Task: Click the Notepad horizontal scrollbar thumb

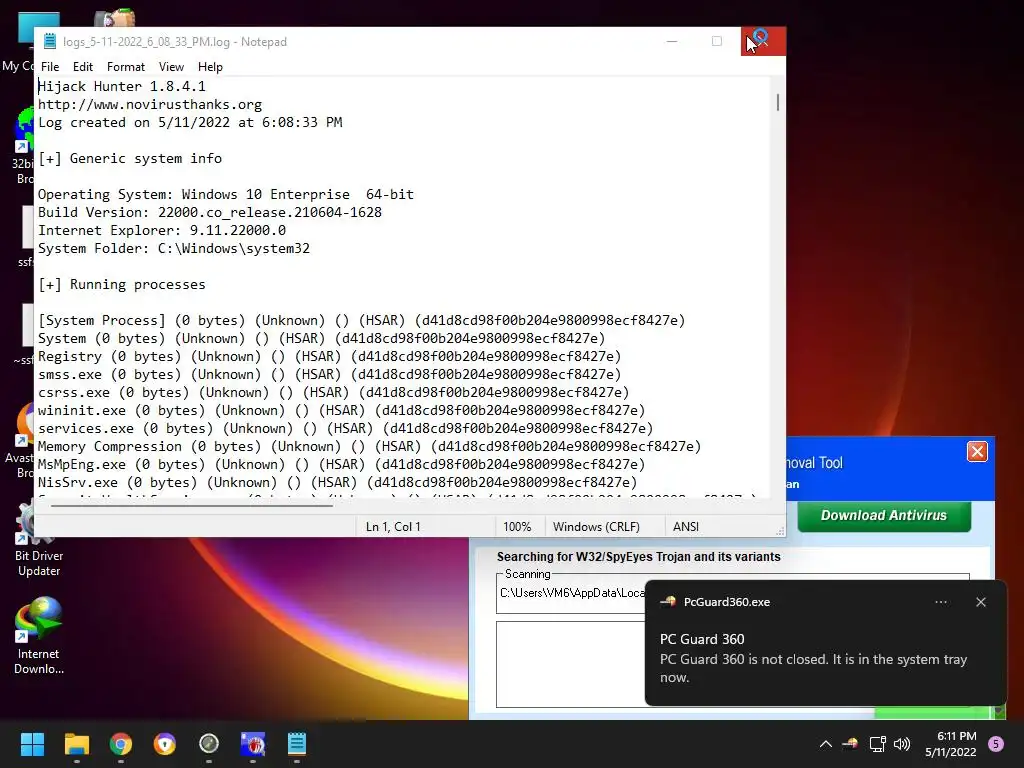Action: (x=191, y=505)
